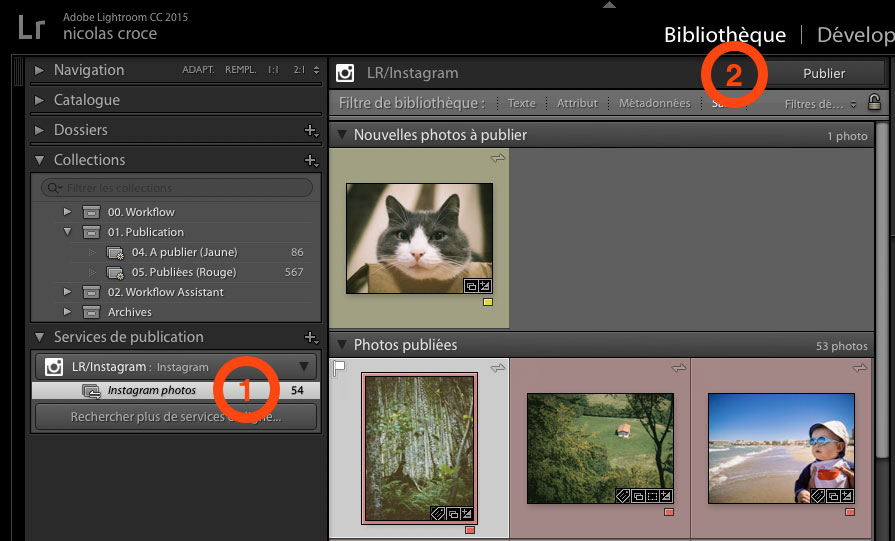
Task: Toggle the flag on the forest photo
Action: pyautogui.click(x=339, y=368)
